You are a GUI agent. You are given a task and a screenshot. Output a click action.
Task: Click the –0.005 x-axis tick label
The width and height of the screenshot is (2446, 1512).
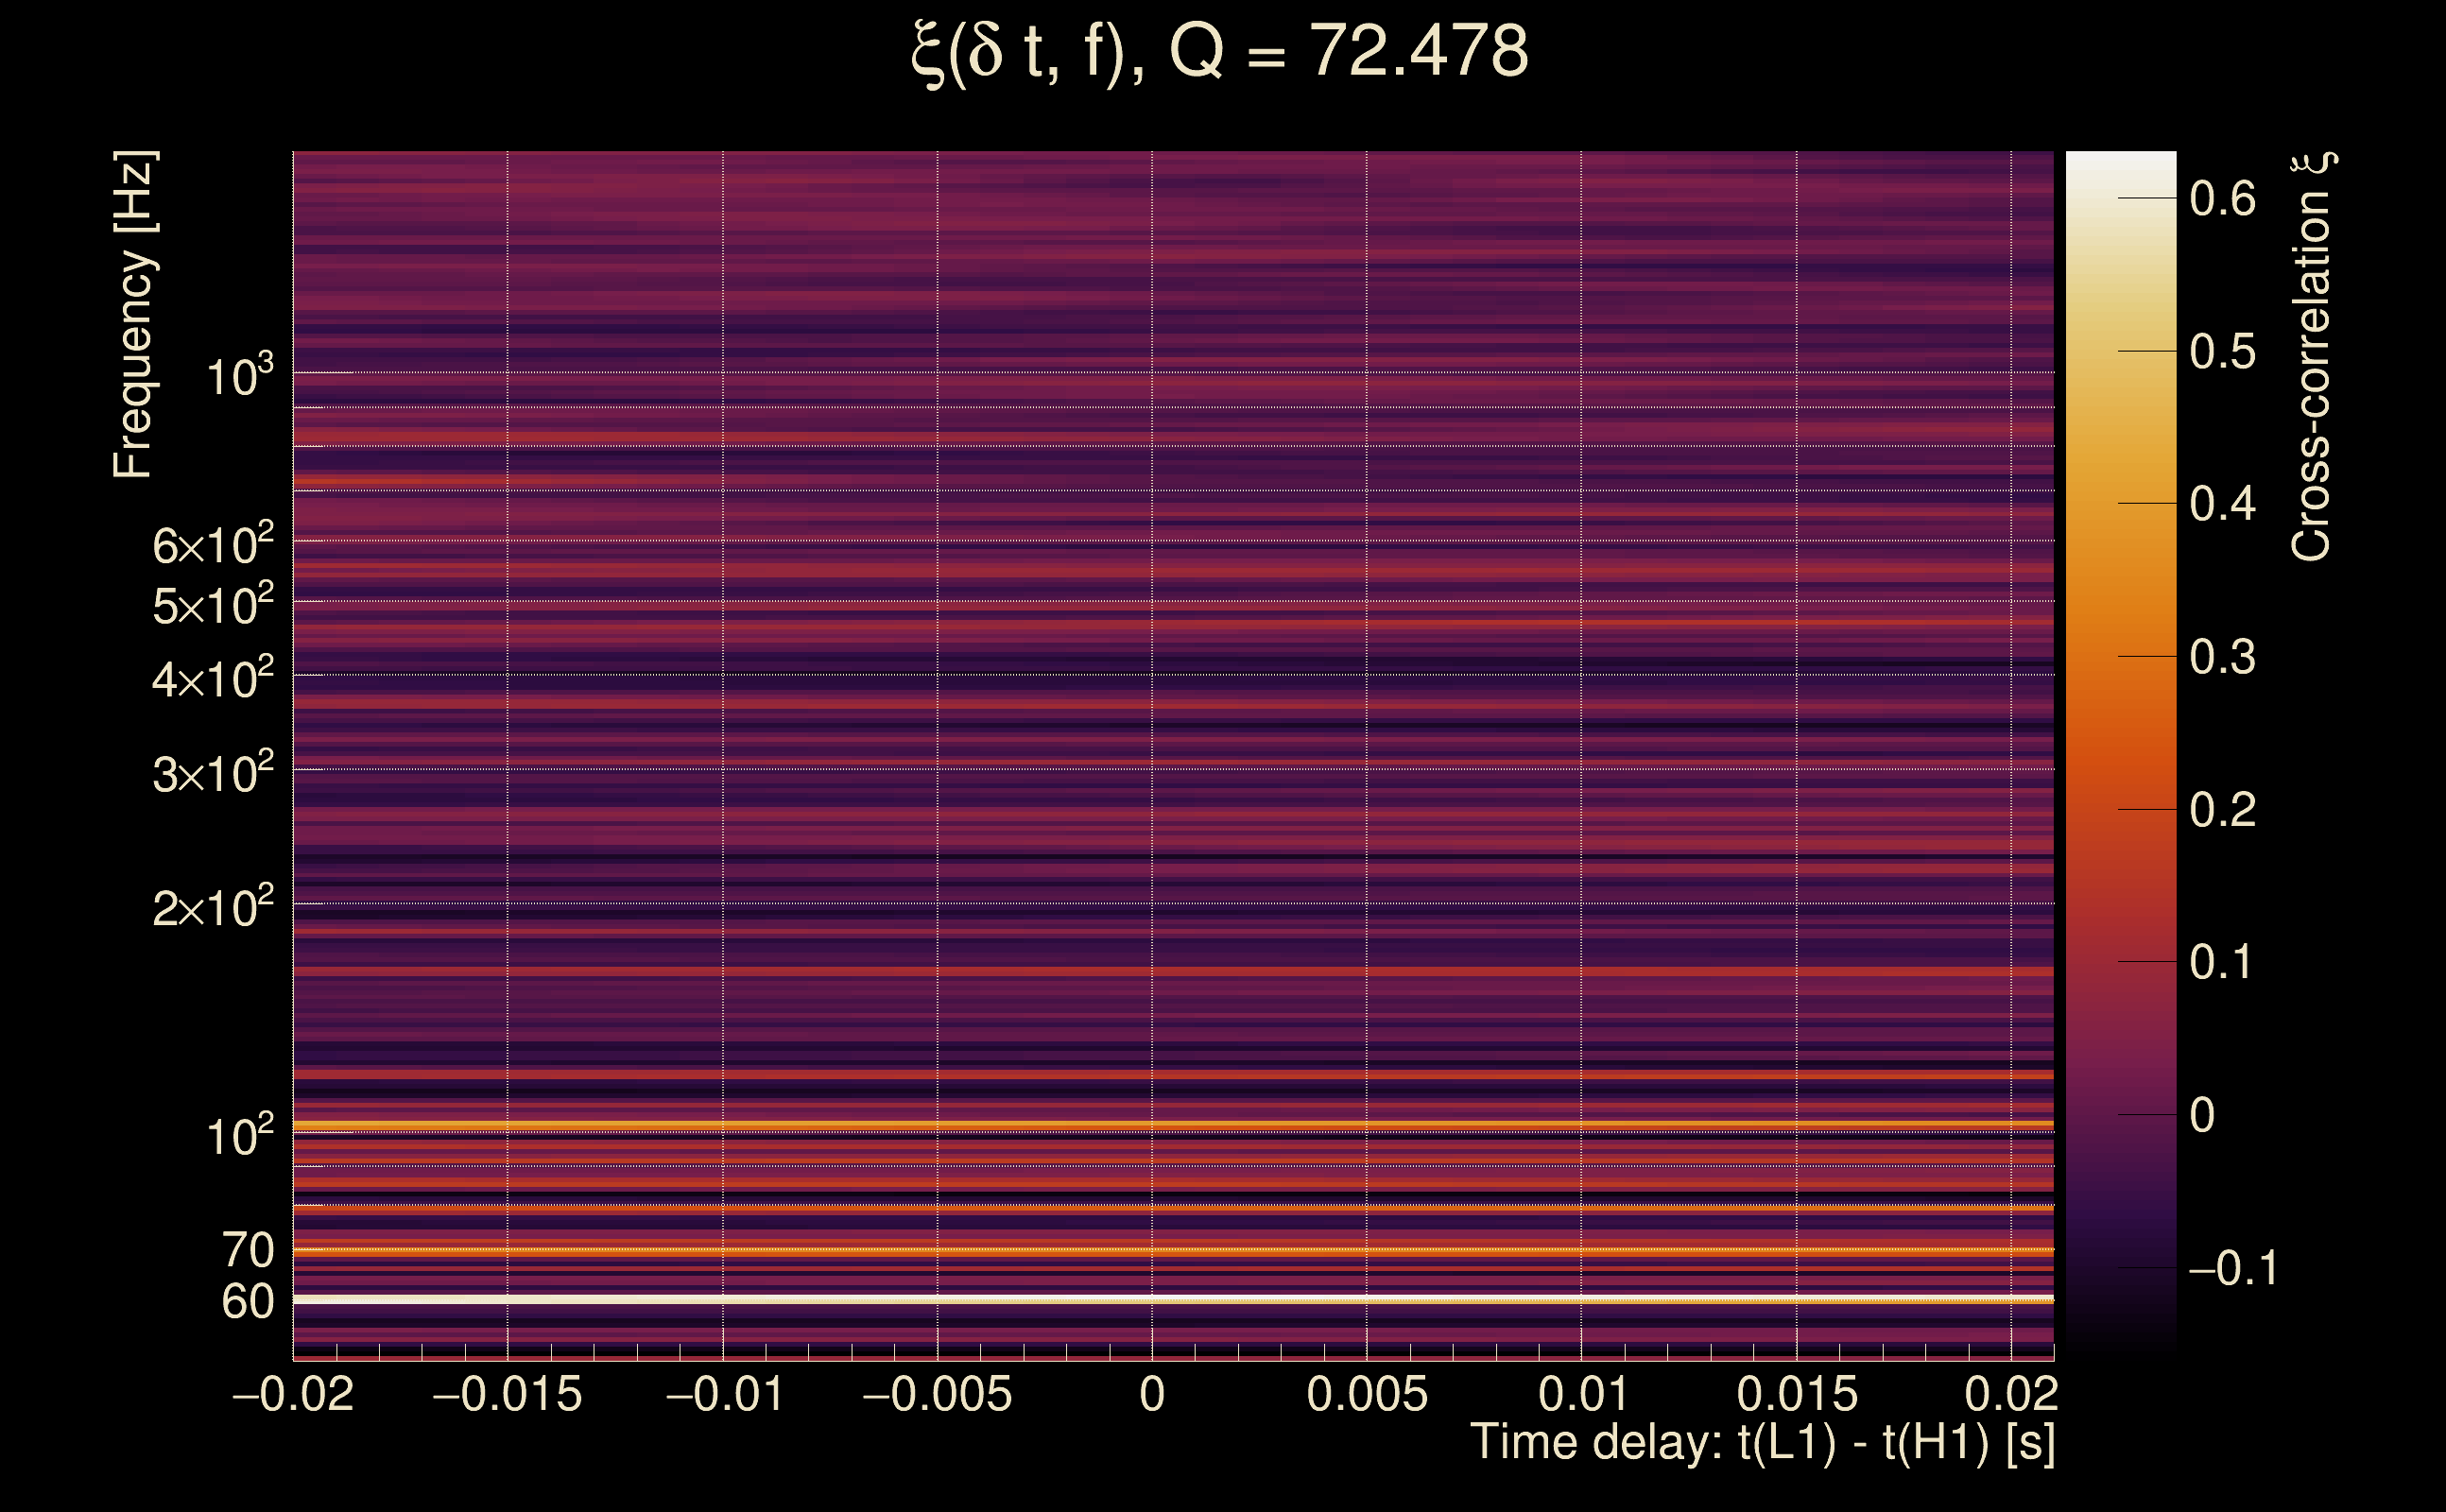click(x=937, y=1394)
